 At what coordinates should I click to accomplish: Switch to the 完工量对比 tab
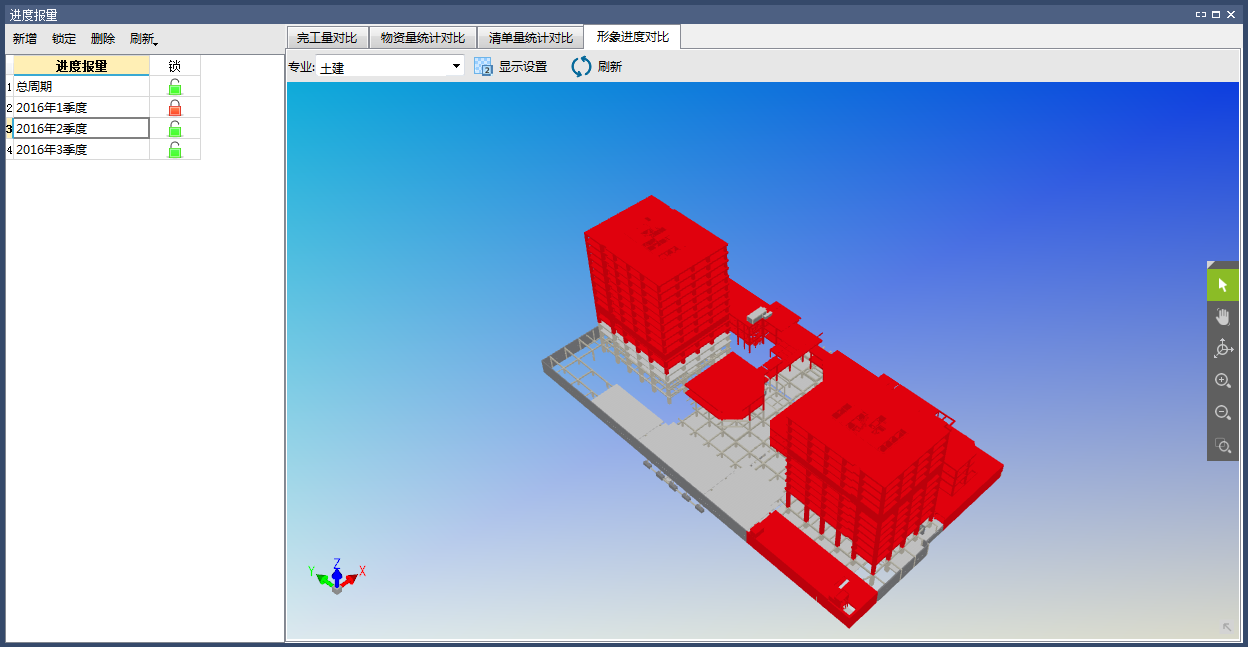coord(327,38)
